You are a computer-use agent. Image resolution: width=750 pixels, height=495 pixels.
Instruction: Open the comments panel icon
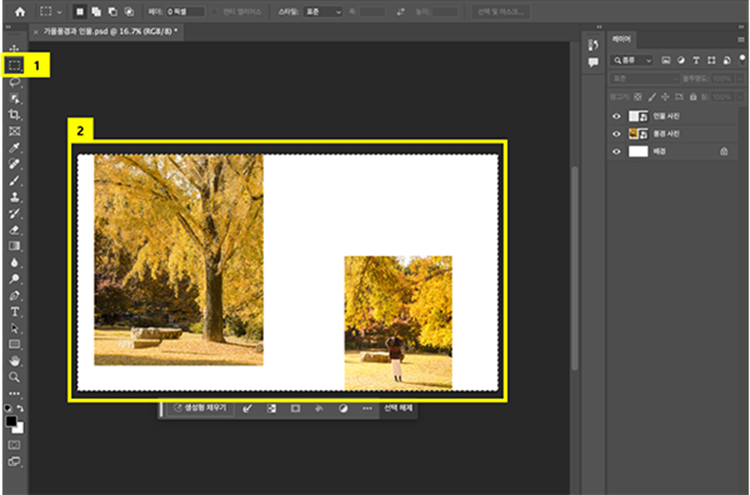point(593,62)
